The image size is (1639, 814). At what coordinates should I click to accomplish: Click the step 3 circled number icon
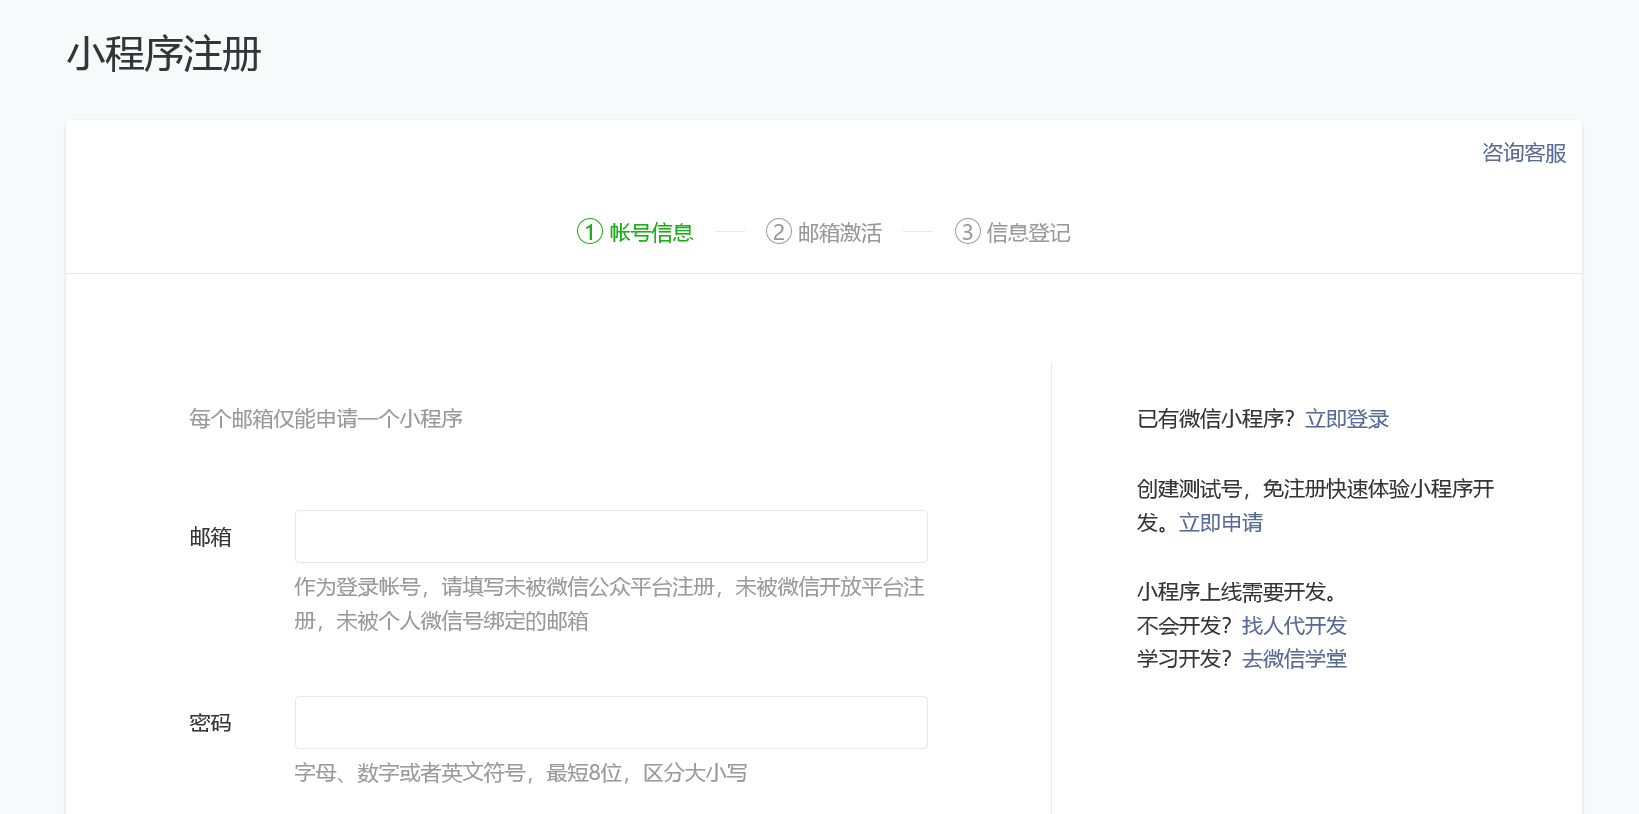967,232
